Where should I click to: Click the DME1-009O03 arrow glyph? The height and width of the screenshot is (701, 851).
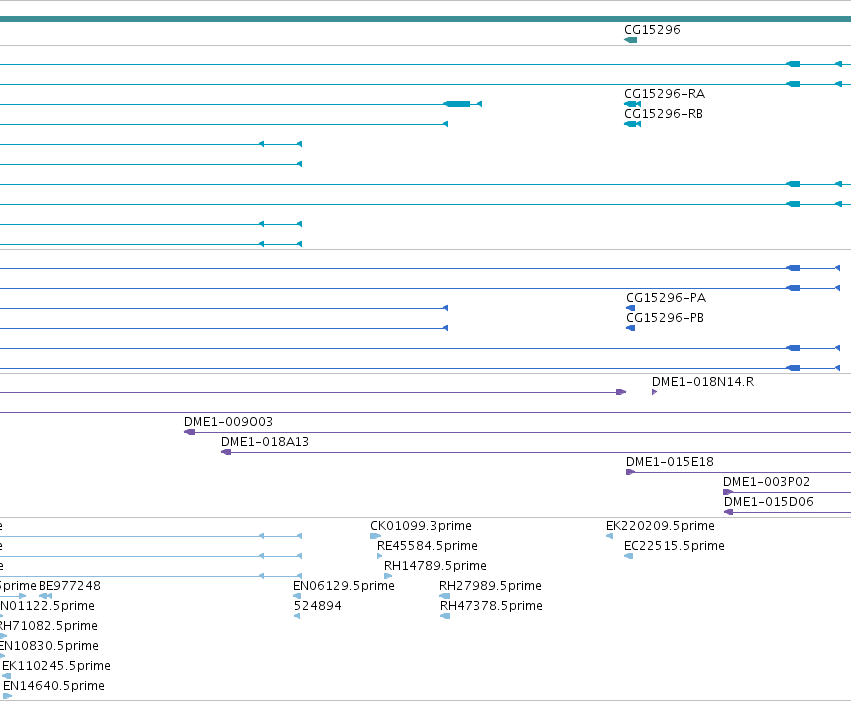[189, 432]
